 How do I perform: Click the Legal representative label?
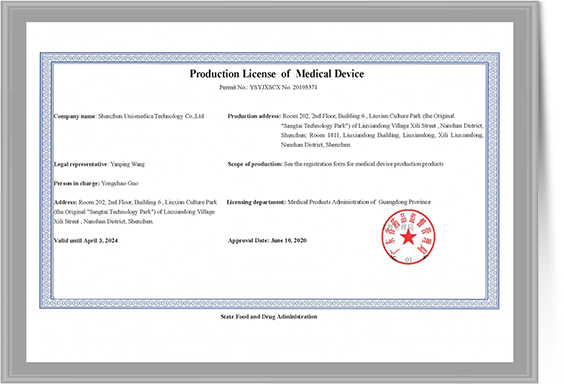(x=81, y=164)
